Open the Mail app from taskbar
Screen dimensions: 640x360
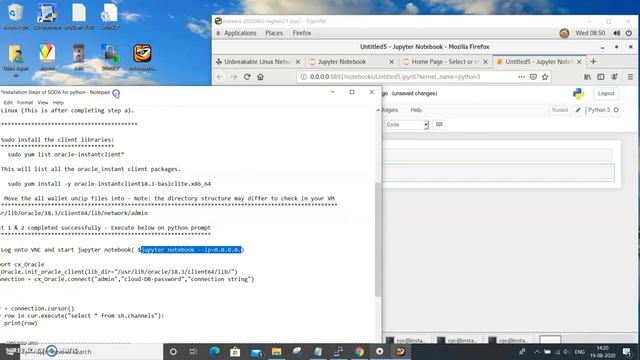[256, 351]
